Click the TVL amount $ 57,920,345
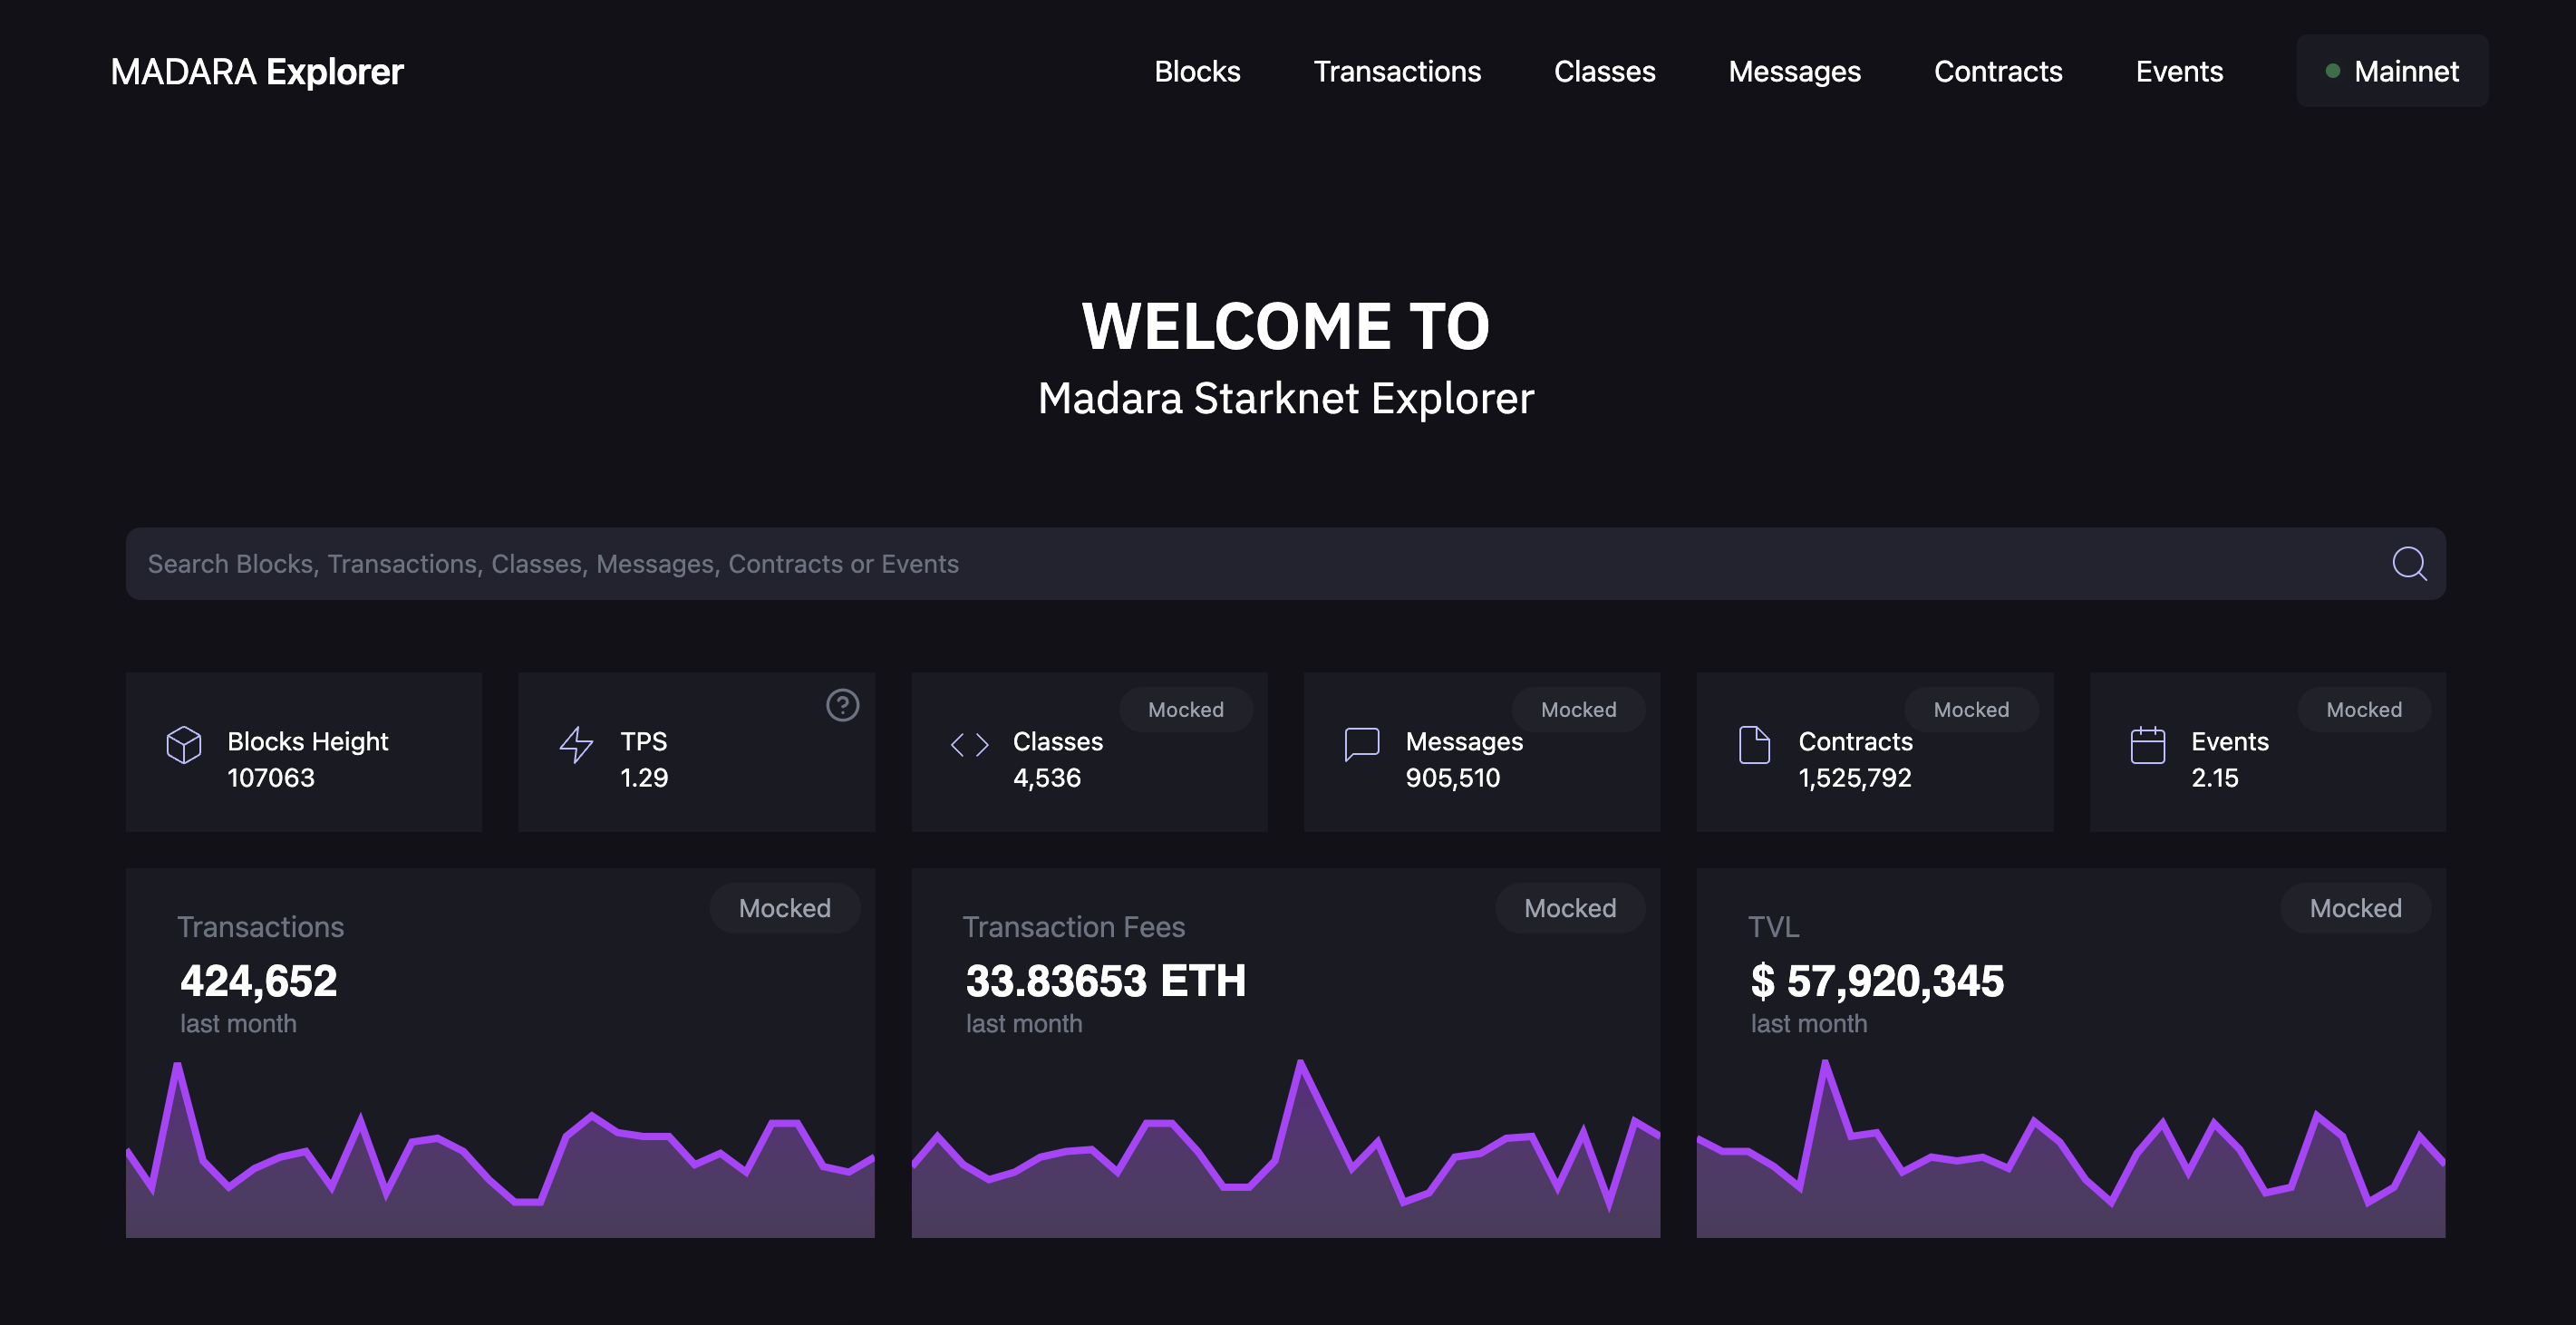Viewport: 2576px width, 1325px height. (1876, 980)
